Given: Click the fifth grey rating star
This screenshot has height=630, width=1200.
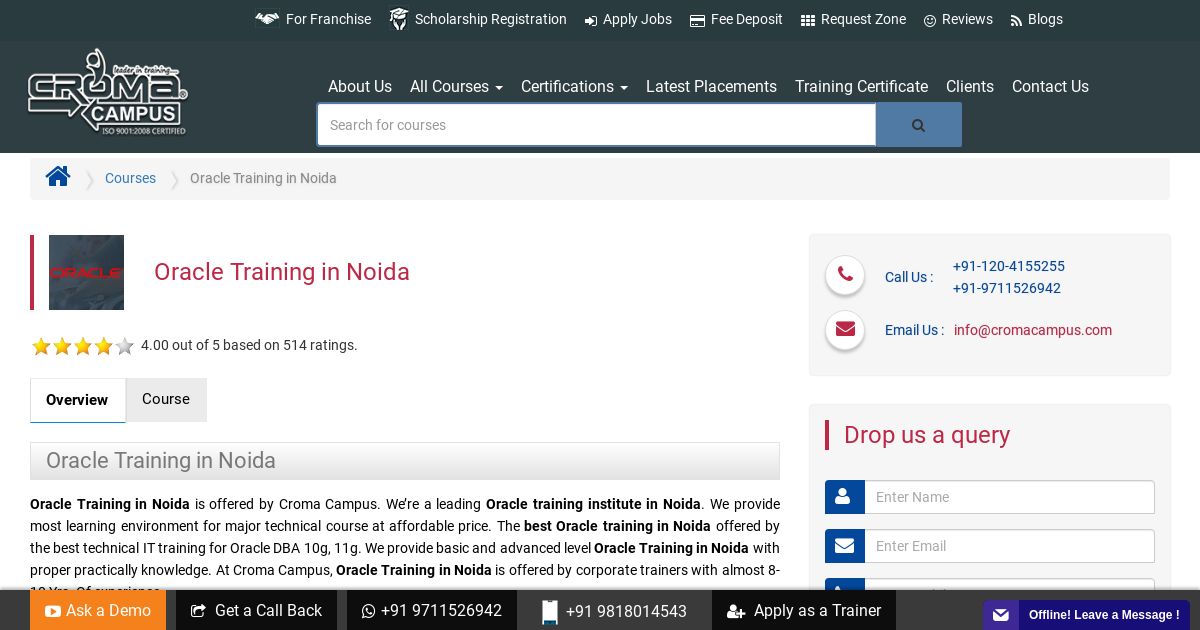Looking at the screenshot, I should (124, 346).
